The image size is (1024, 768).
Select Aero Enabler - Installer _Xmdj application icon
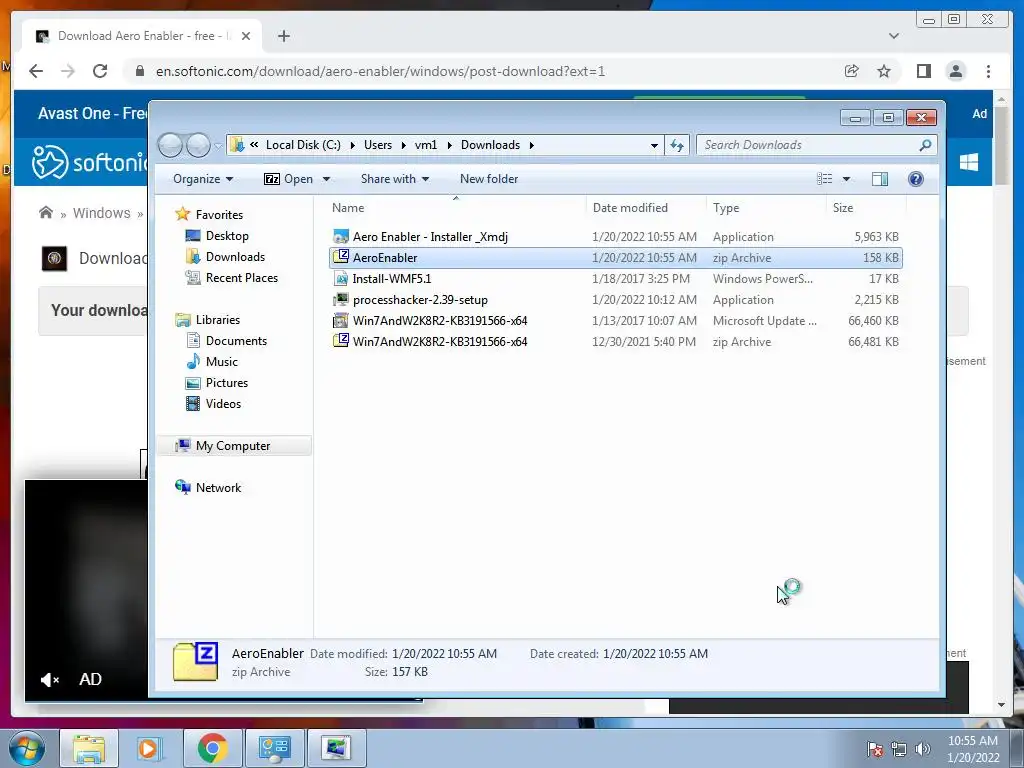click(341, 236)
